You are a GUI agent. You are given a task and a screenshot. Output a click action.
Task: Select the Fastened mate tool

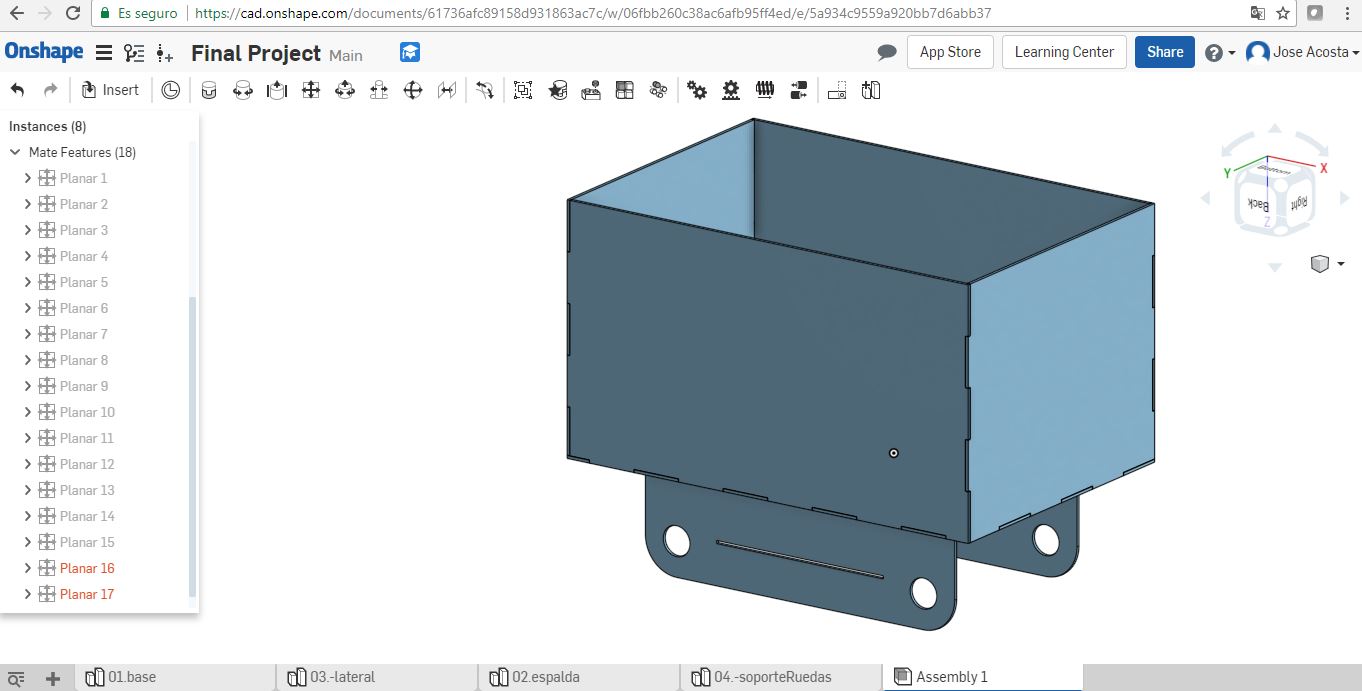pyautogui.click(x=208, y=90)
